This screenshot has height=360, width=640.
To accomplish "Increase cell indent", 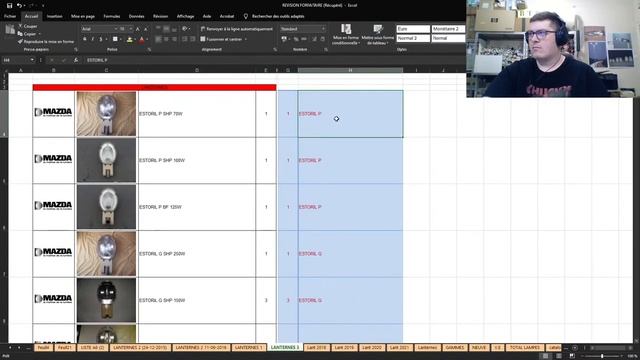I will [193, 39].
